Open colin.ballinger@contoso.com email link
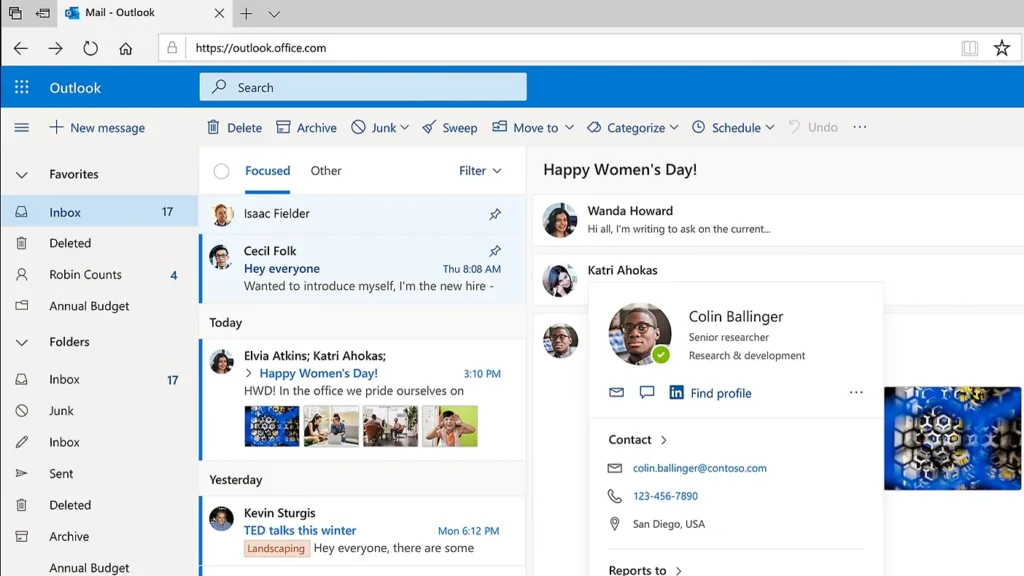This screenshot has width=1024, height=576. point(699,468)
